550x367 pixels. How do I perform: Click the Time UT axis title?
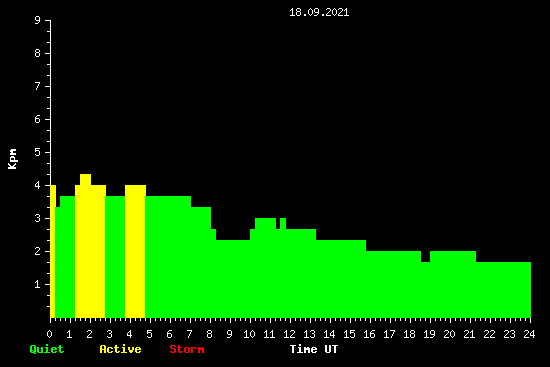tap(314, 349)
